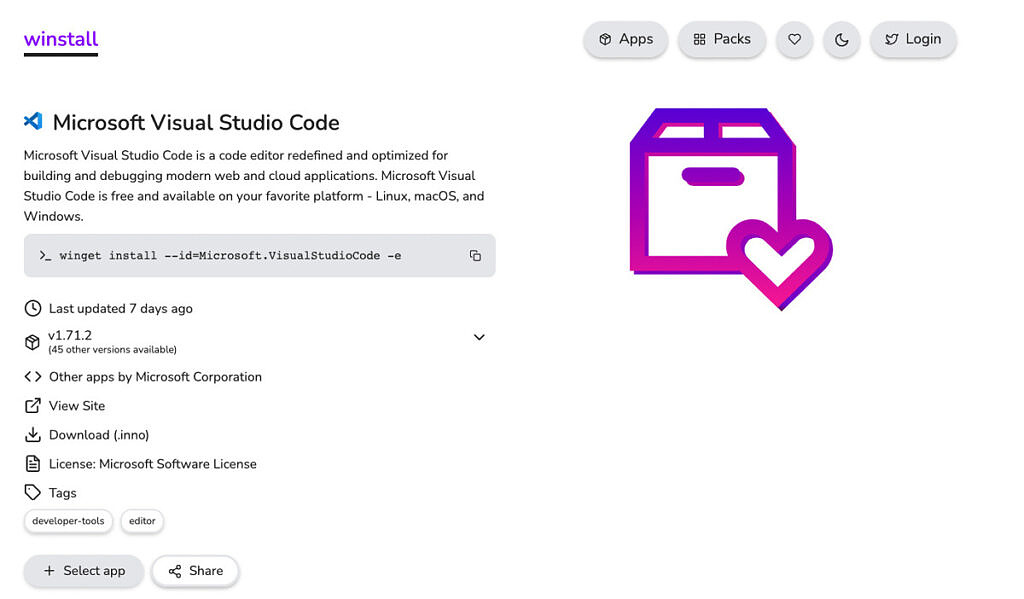Click Login with GitHub
Image resolution: width=1024 pixels, height=599 pixels.
tap(913, 39)
